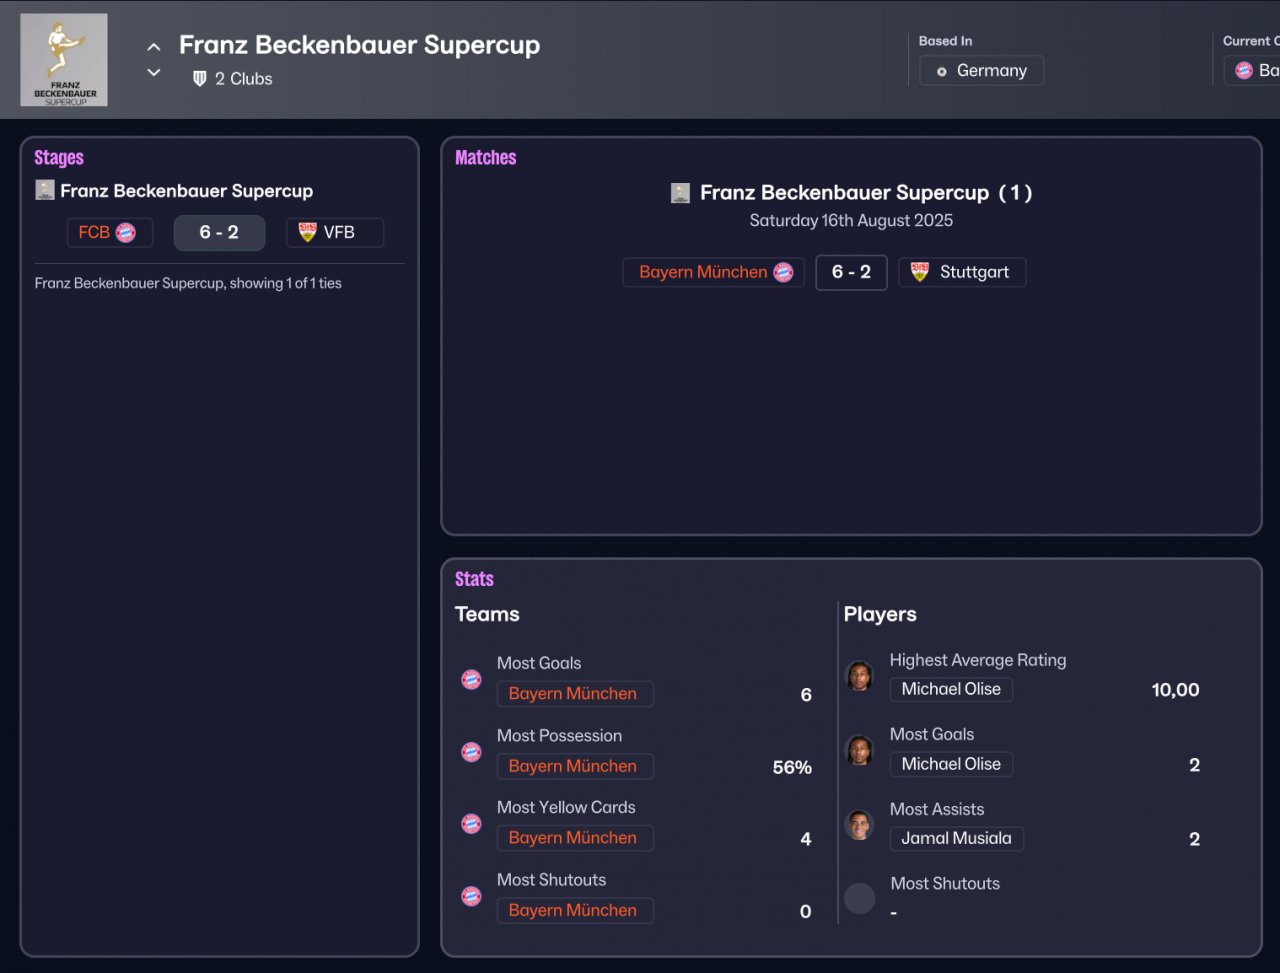The width and height of the screenshot is (1280, 973).
Task: Open Bayern München under Most Possession
Action: coord(575,766)
